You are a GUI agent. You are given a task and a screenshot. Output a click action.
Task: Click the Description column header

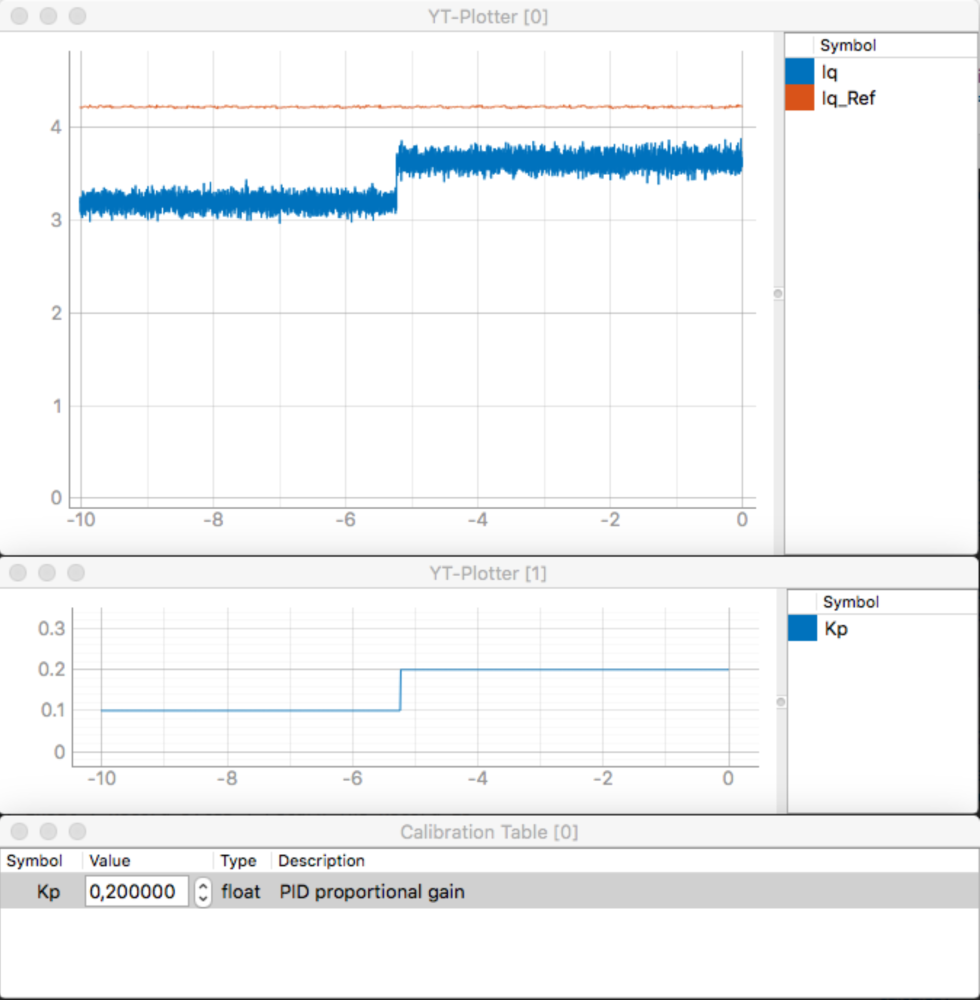coord(321,860)
